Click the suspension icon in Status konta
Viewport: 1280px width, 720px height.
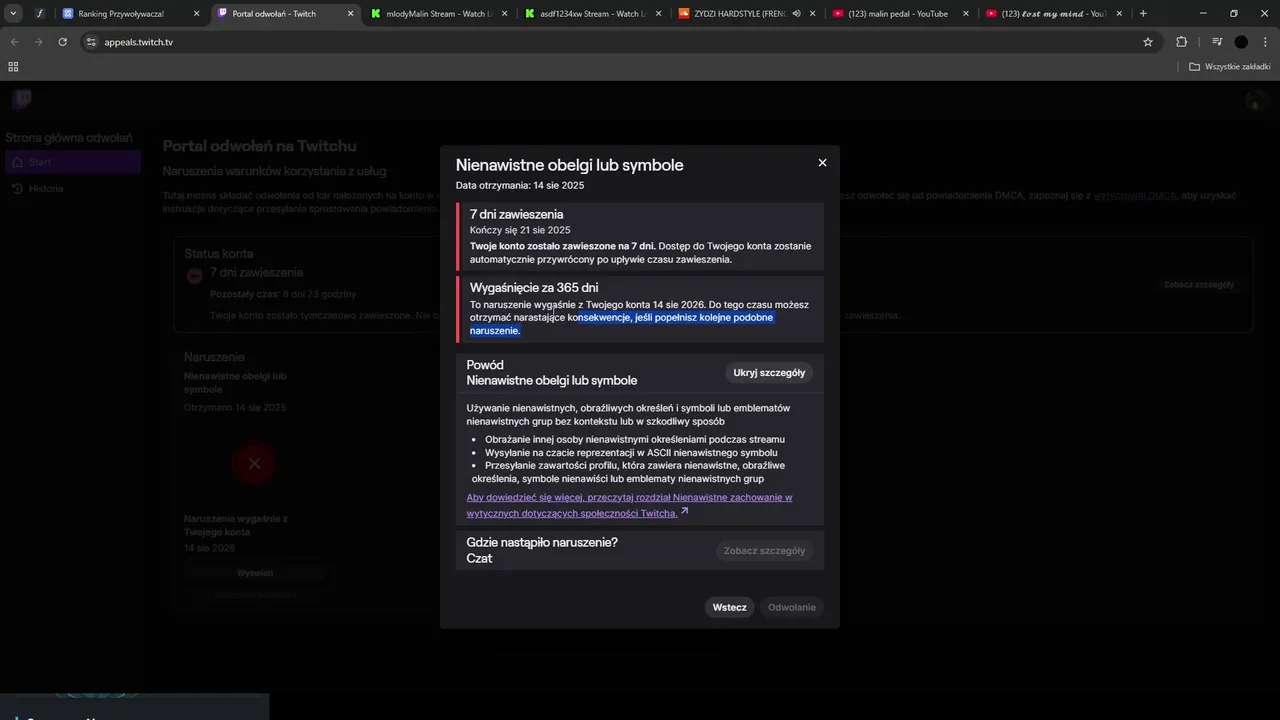click(194, 276)
